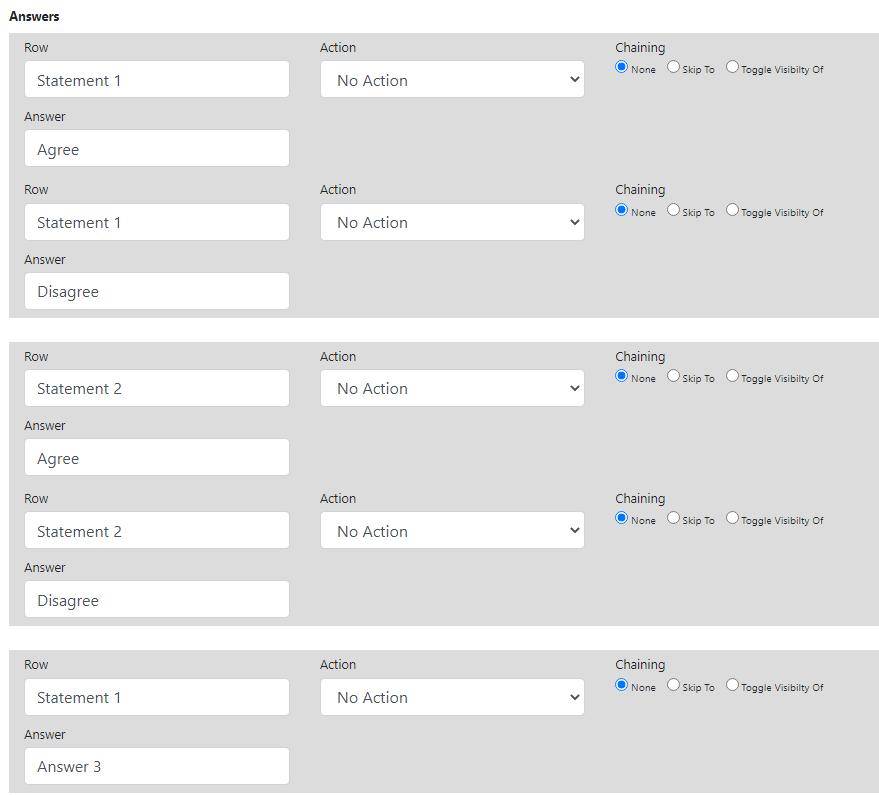
Task: Expand Action dropdown for Statement 2 Disagree row
Action: click(452, 531)
